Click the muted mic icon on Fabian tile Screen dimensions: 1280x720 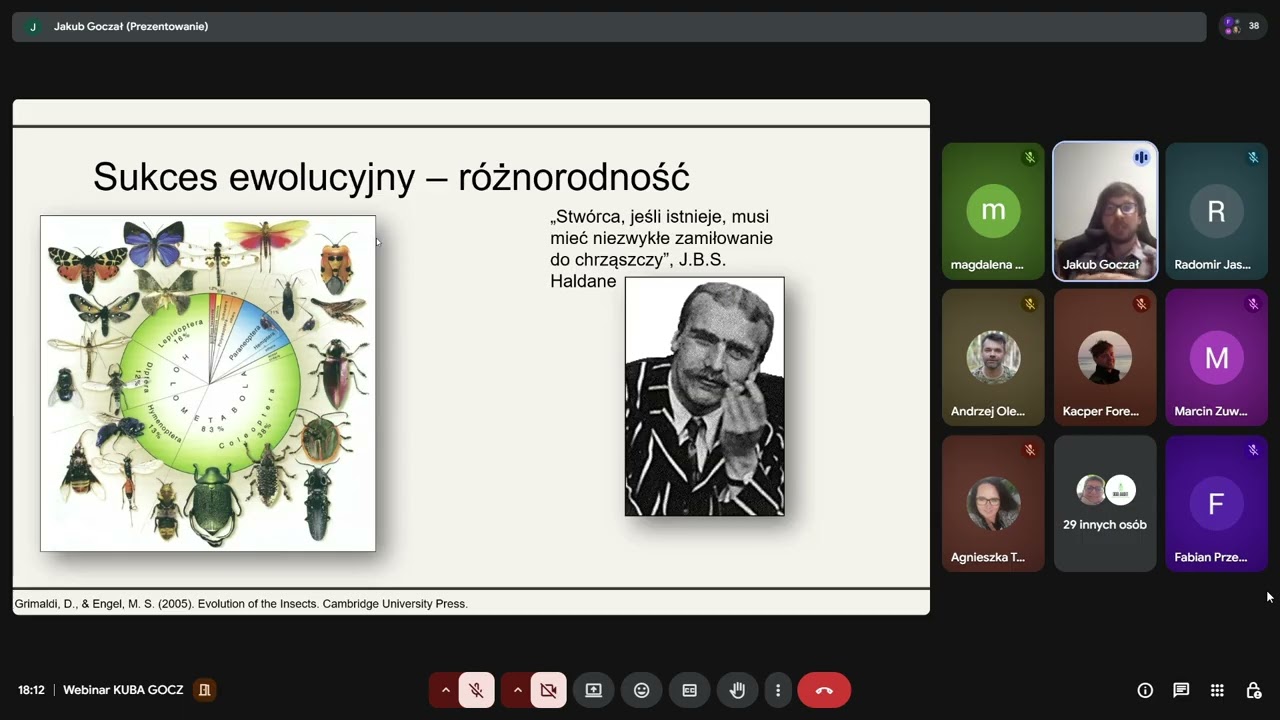point(1252,450)
